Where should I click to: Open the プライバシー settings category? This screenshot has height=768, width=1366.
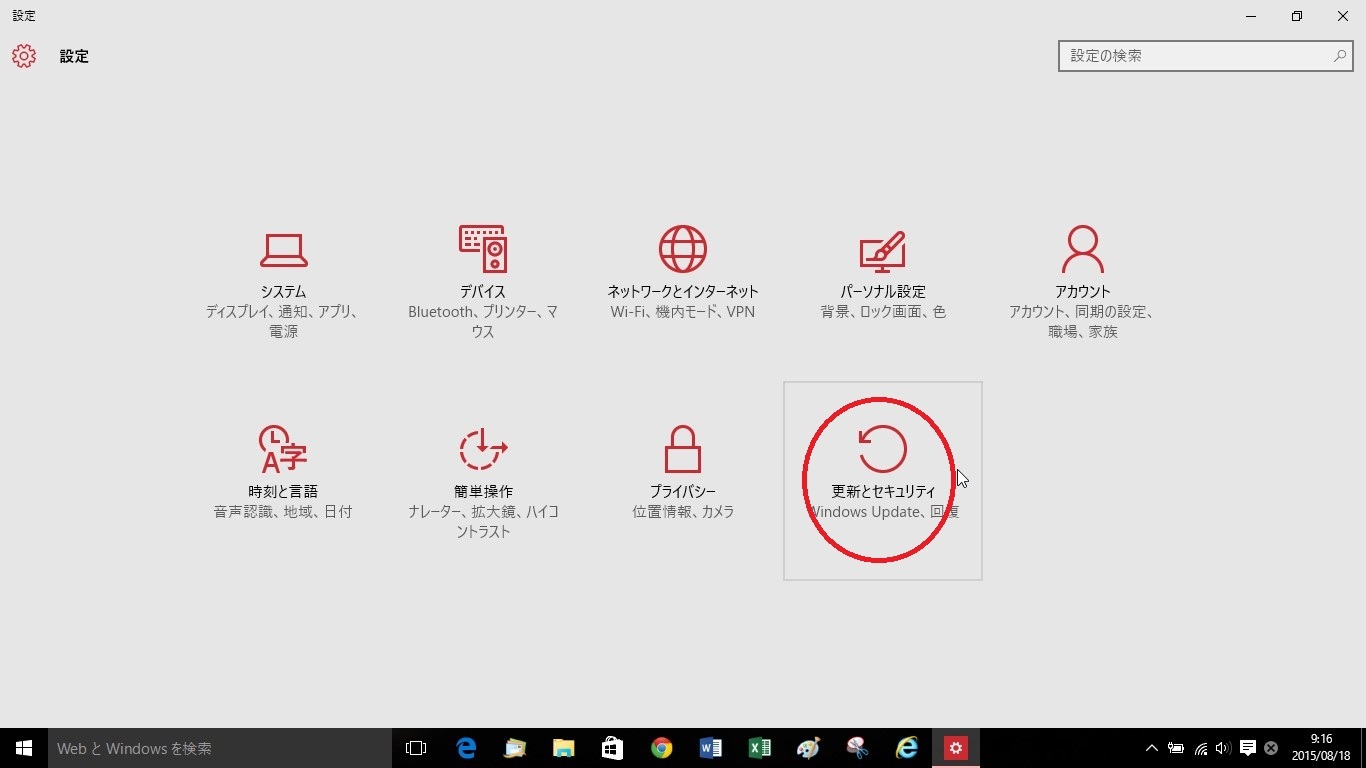point(683,481)
